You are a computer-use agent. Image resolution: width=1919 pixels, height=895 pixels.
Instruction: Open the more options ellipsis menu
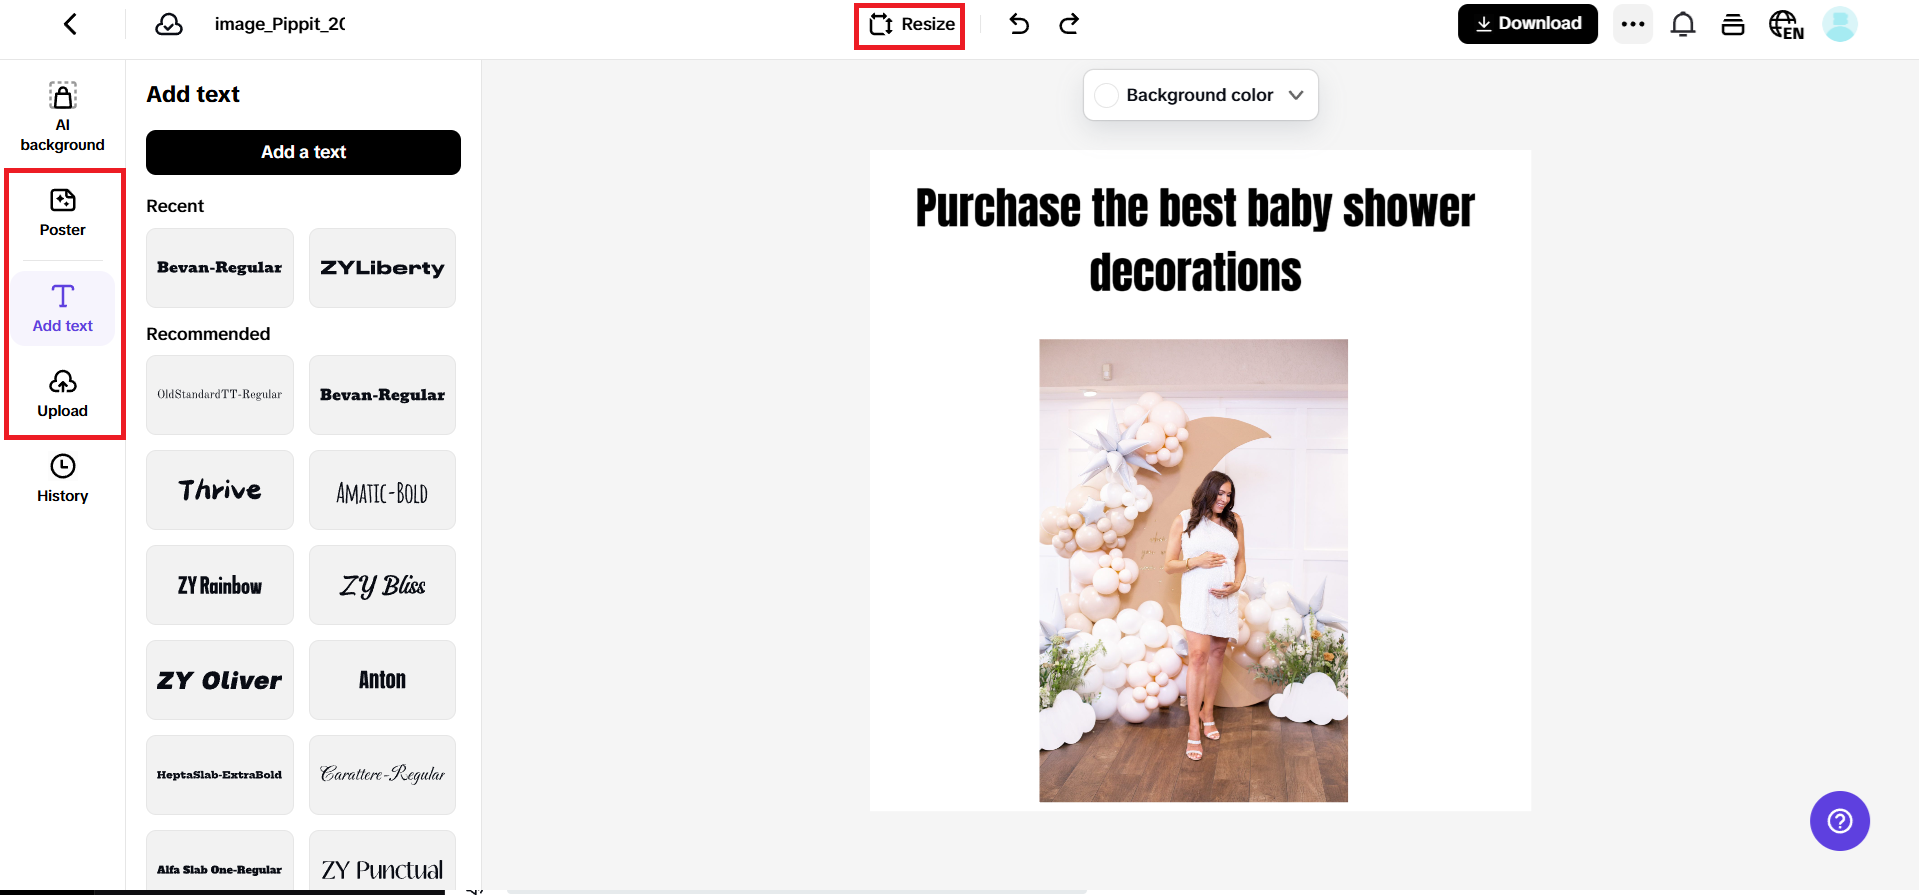[x=1633, y=24]
